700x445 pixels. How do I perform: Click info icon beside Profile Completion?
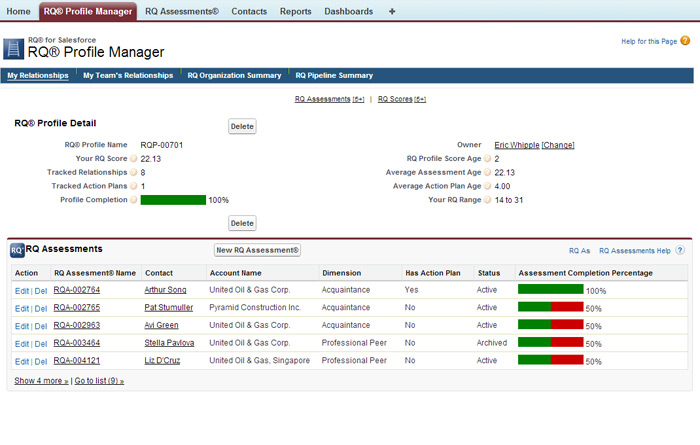click(133, 200)
